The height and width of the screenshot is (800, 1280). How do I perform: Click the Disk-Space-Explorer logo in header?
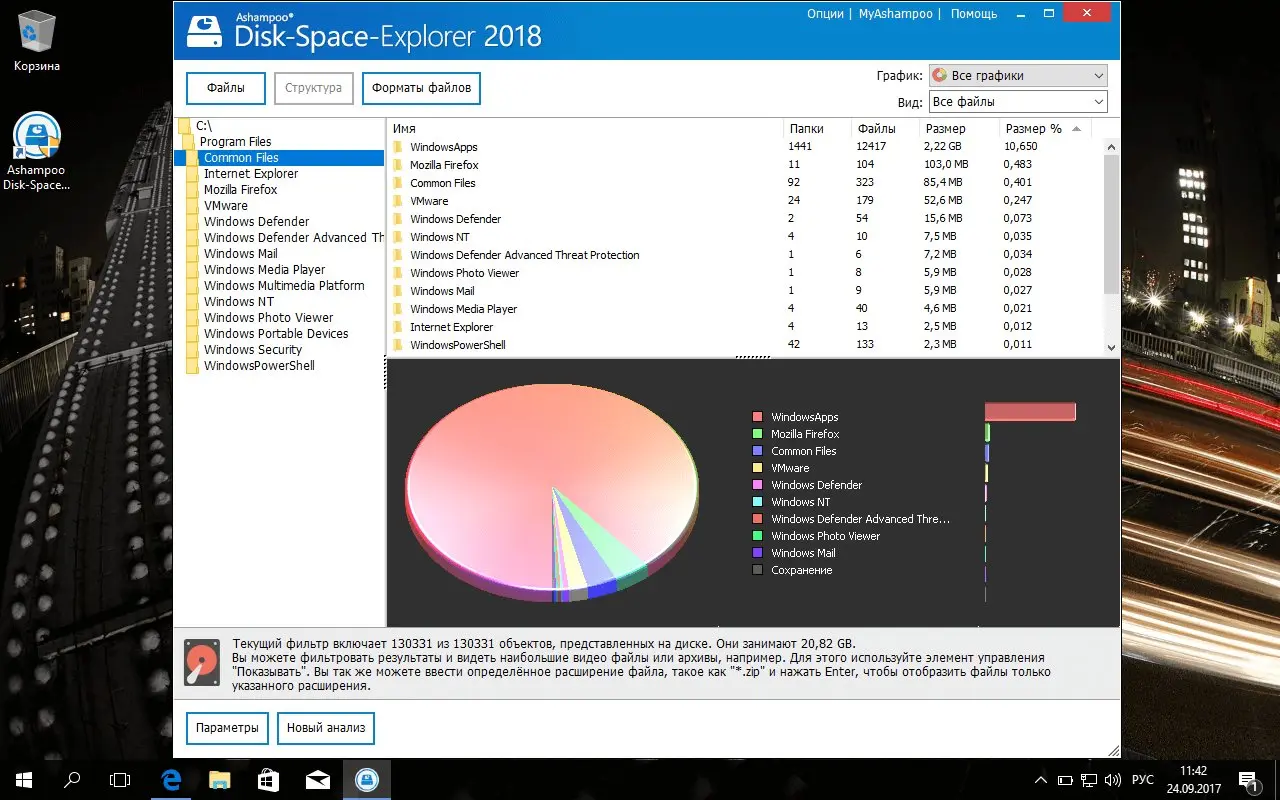coord(204,34)
